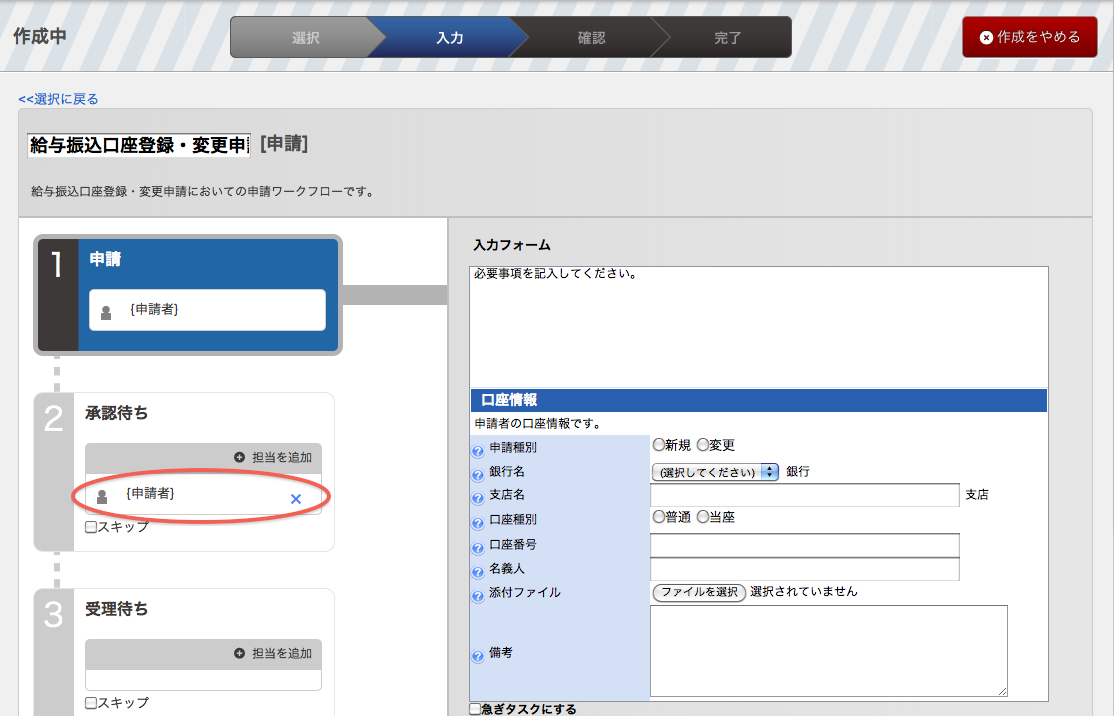Click {申請者} entry in 申請 step

[x=207, y=310]
